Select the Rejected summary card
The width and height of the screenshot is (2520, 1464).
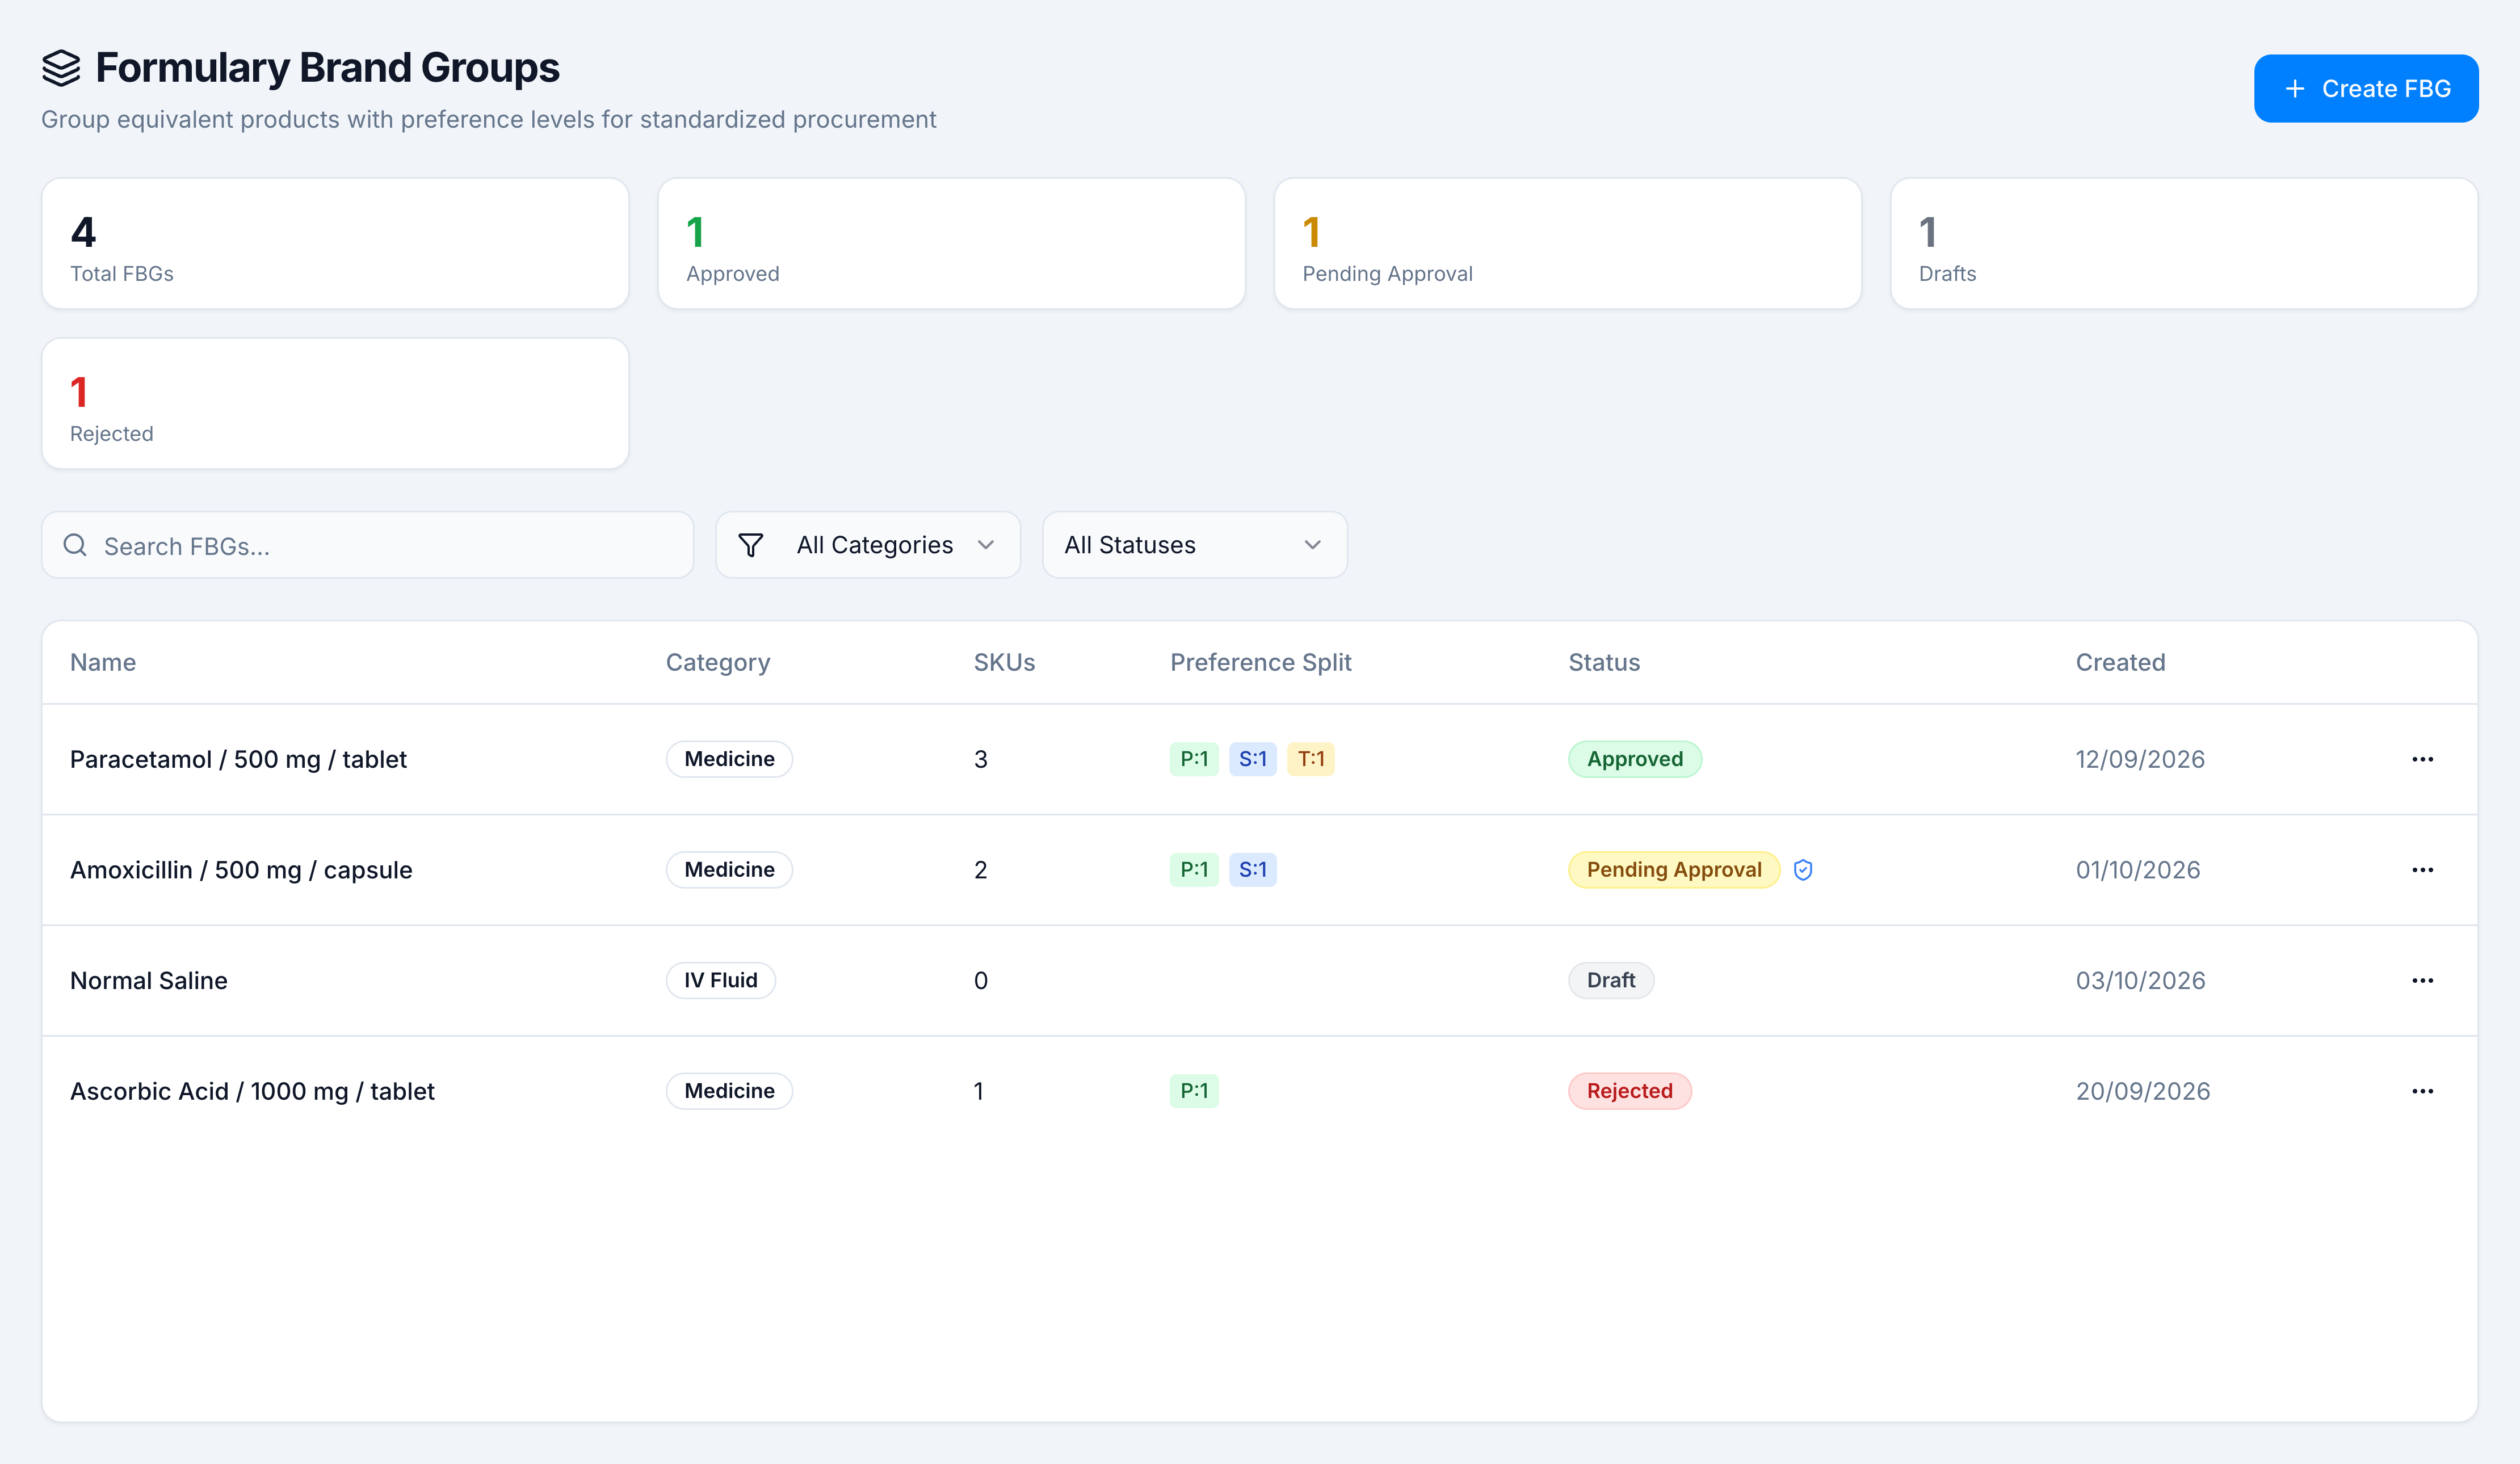point(335,404)
